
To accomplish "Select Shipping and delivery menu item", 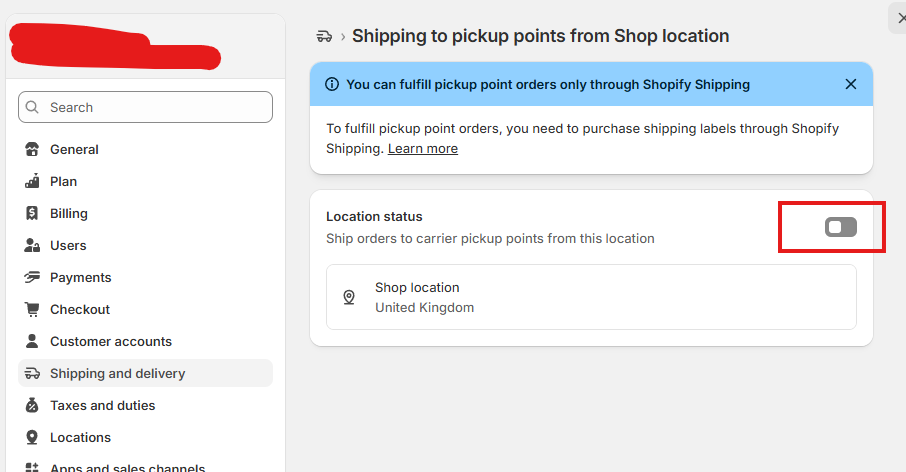I will [x=145, y=373].
